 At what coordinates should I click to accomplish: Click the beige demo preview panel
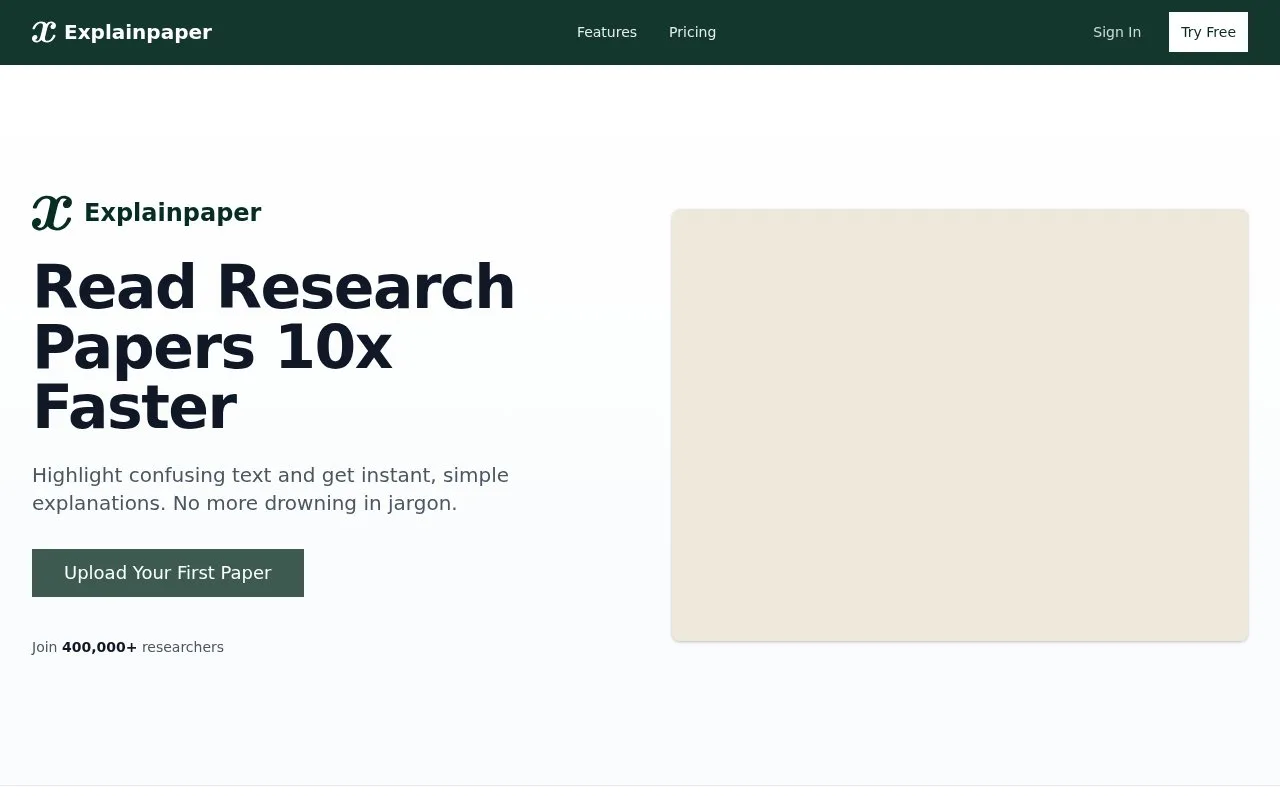pos(960,425)
